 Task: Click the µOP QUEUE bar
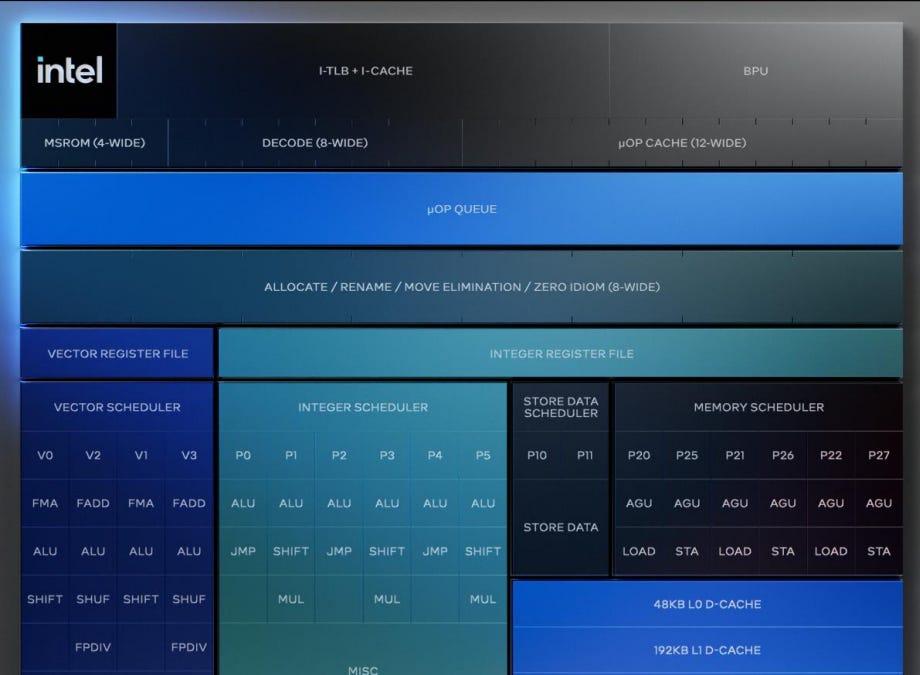point(462,209)
